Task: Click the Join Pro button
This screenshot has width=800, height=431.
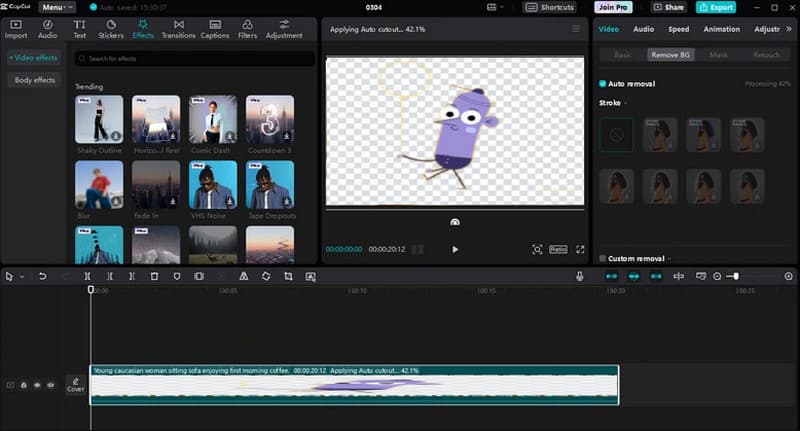Action: (x=613, y=7)
